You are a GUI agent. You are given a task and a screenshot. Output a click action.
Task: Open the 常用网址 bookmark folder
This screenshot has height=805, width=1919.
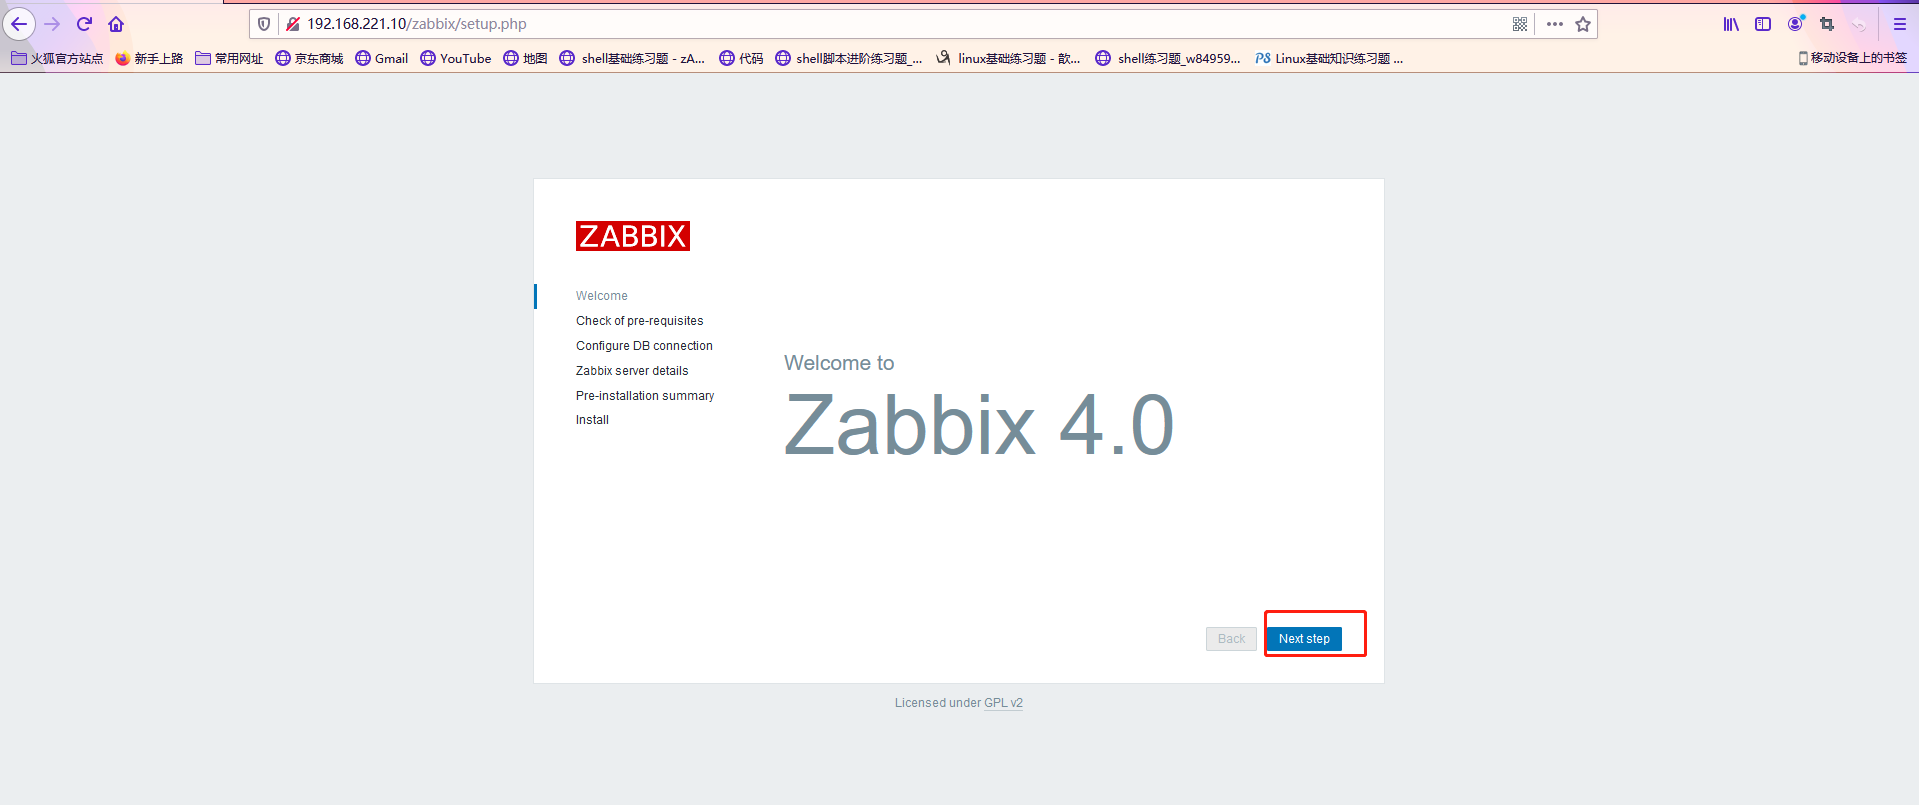[x=229, y=58]
